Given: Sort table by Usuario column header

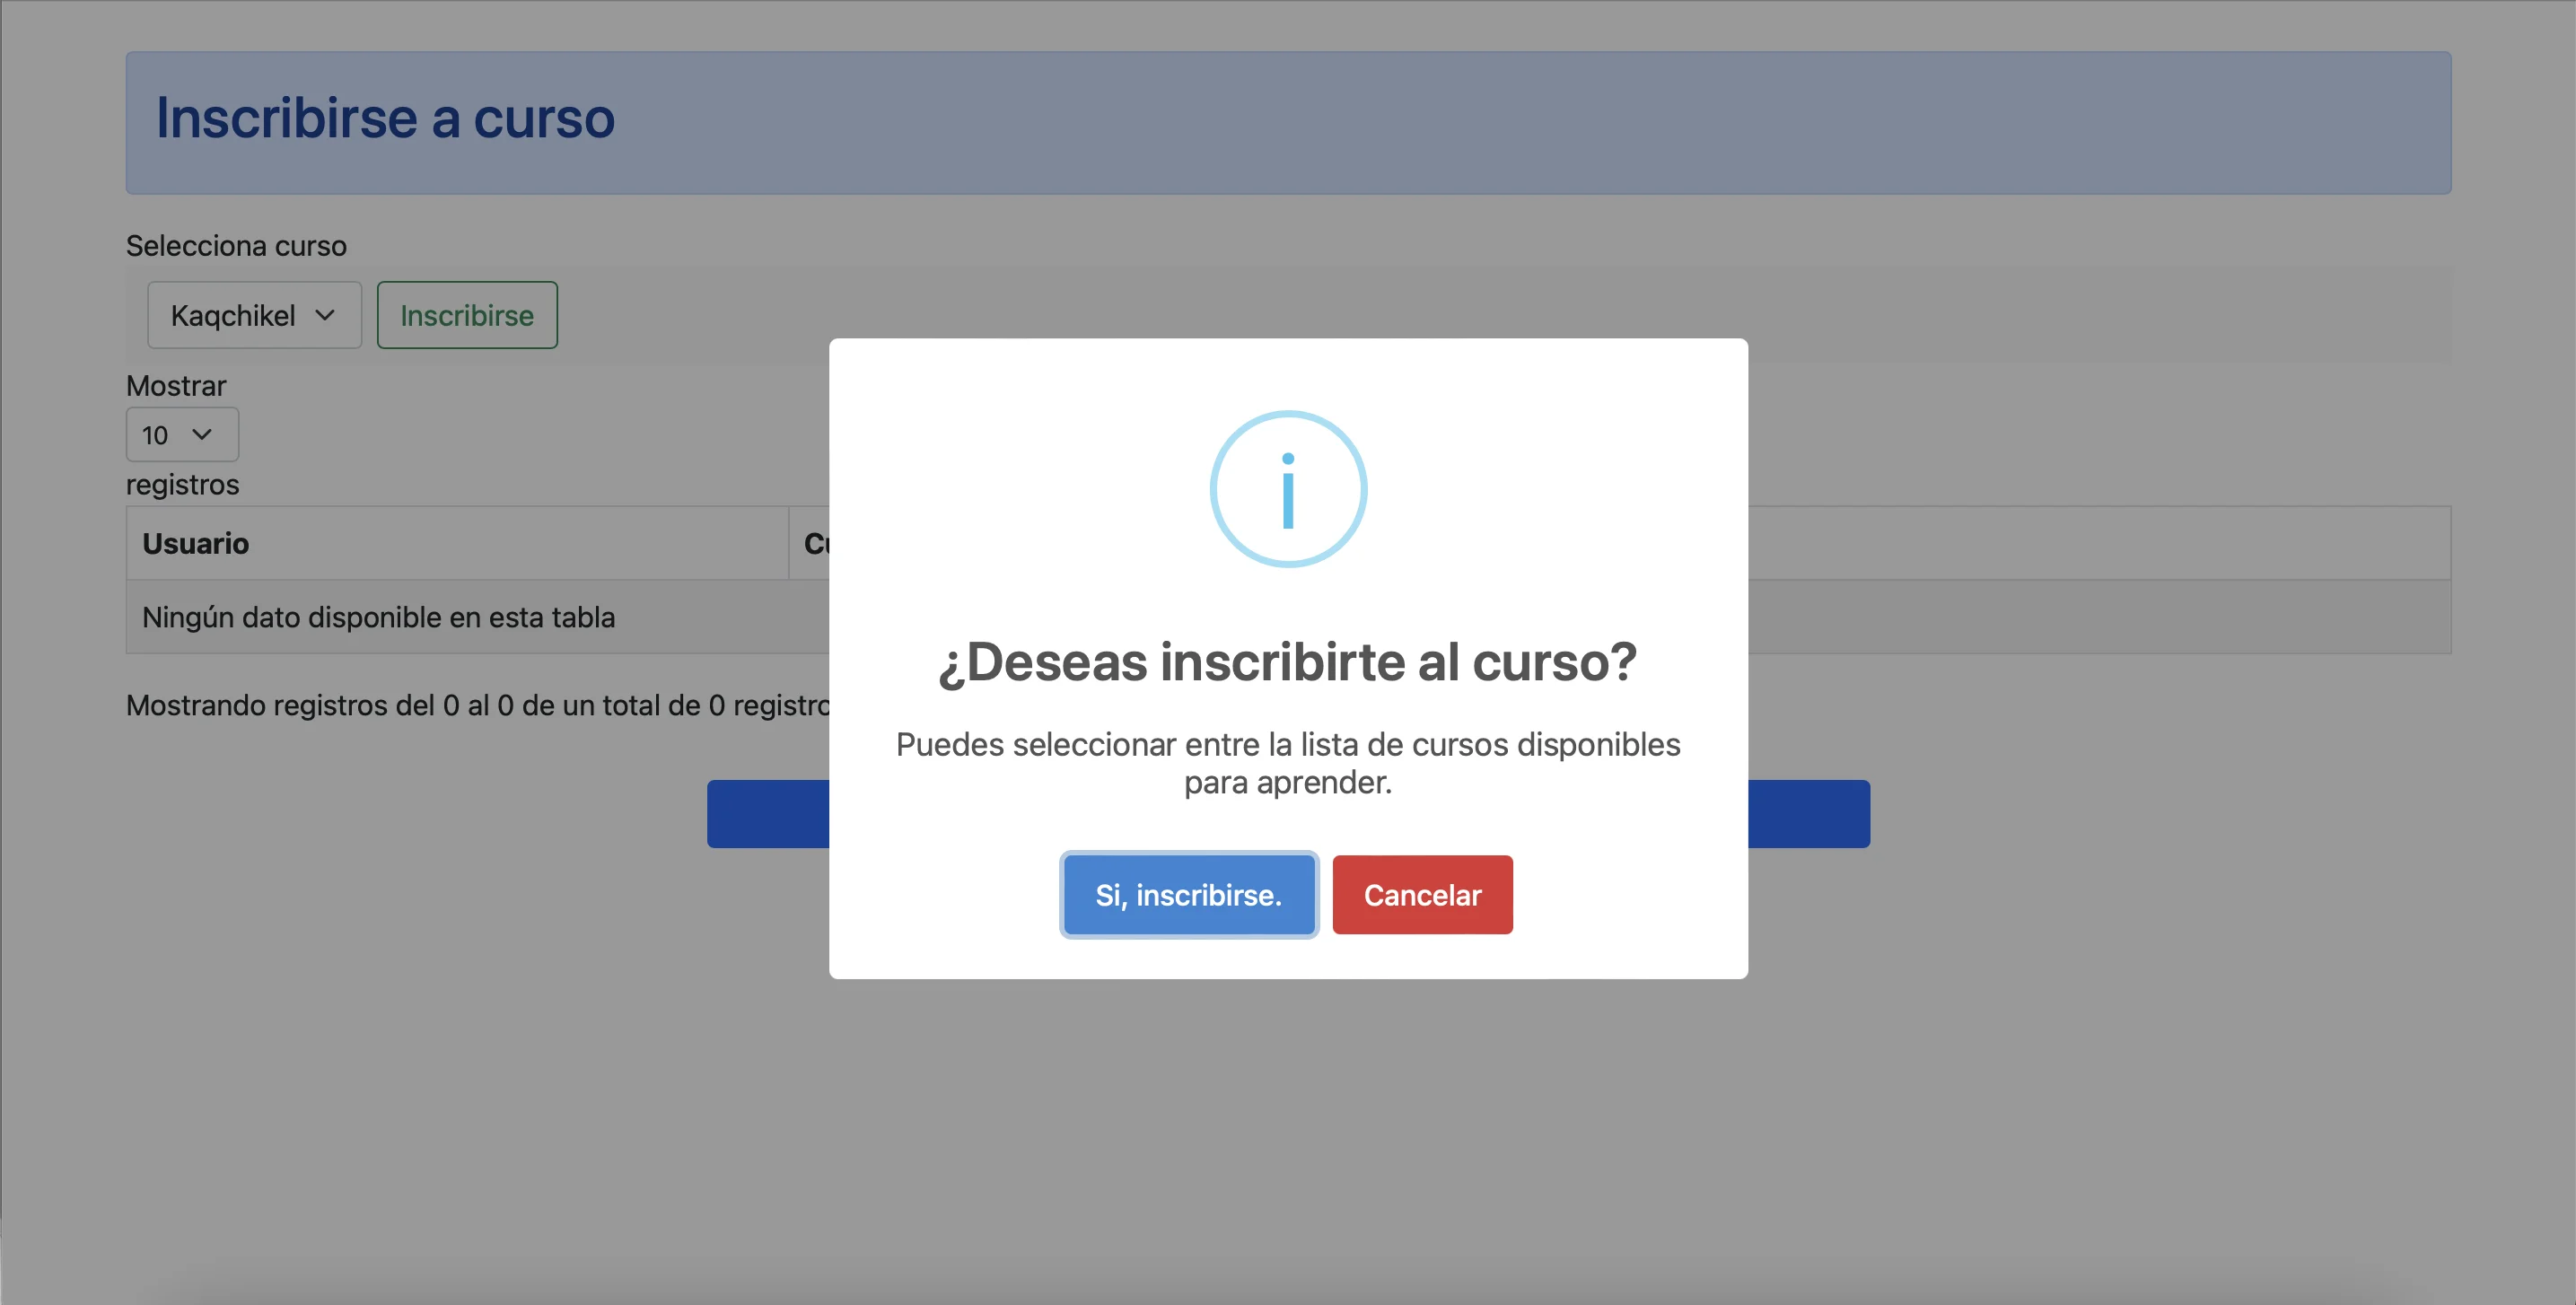Looking at the screenshot, I should tap(457, 543).
